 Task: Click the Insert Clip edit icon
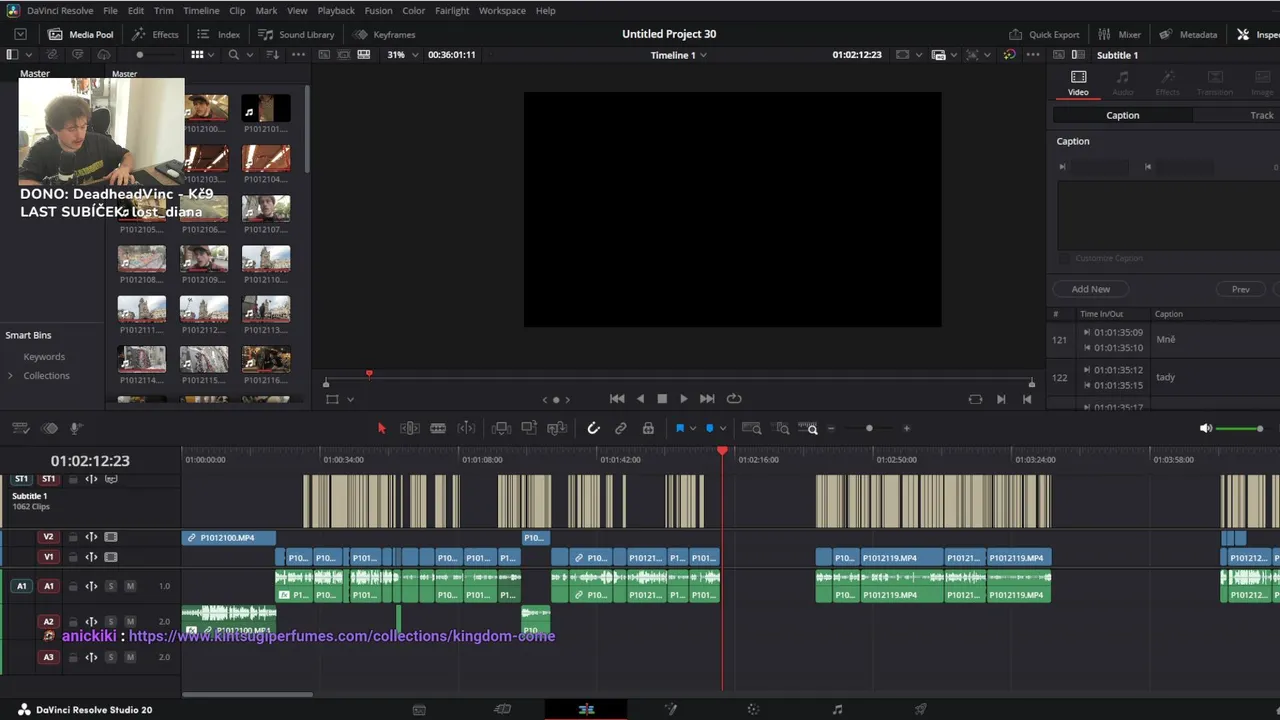pos(501,428)
